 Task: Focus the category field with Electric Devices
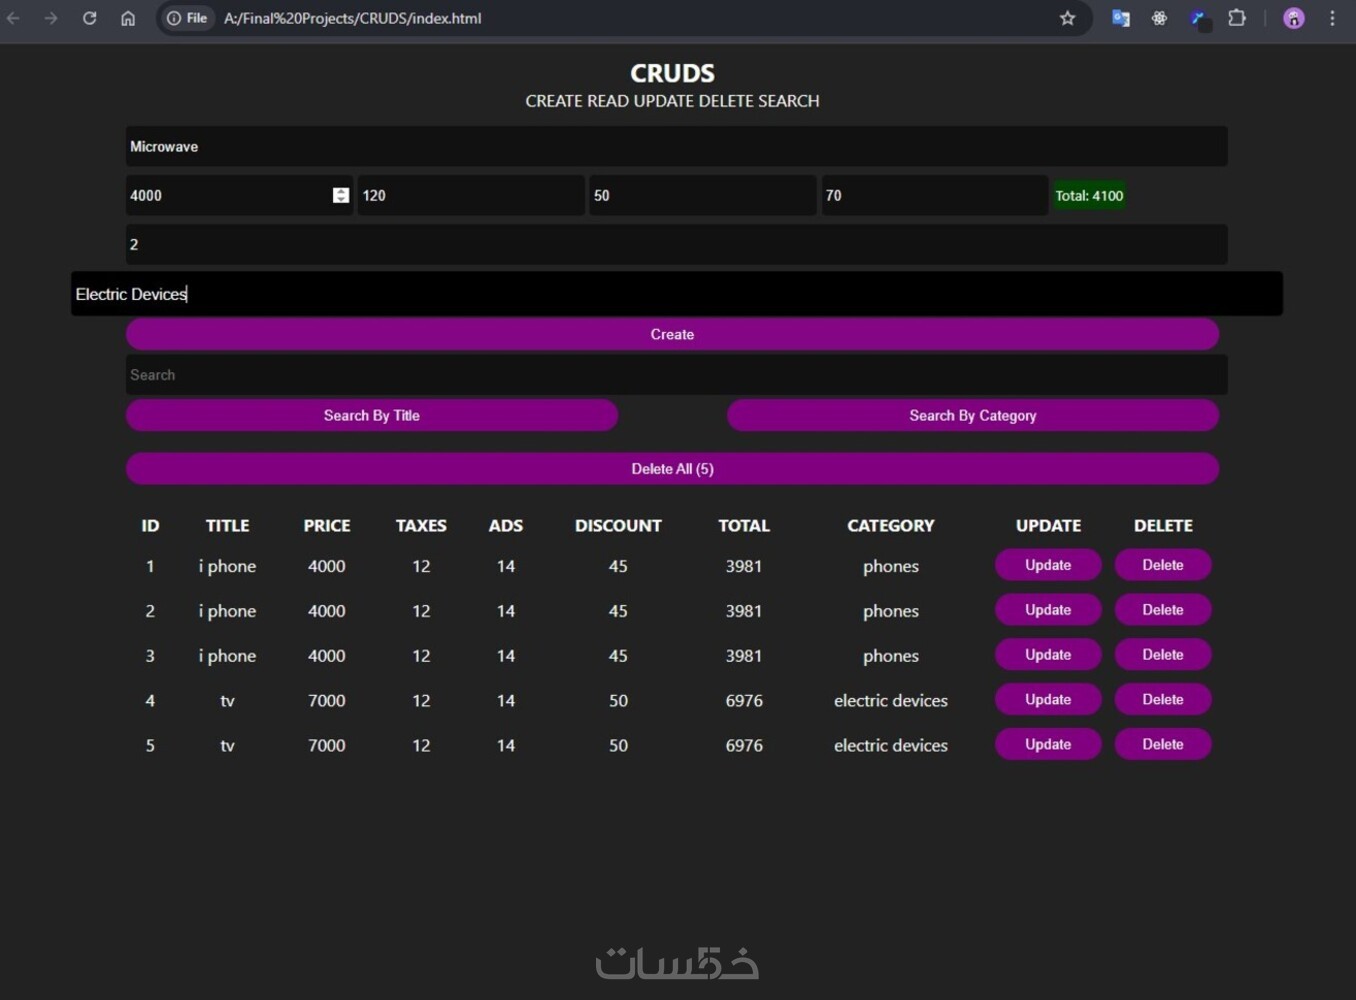point(676,294)
